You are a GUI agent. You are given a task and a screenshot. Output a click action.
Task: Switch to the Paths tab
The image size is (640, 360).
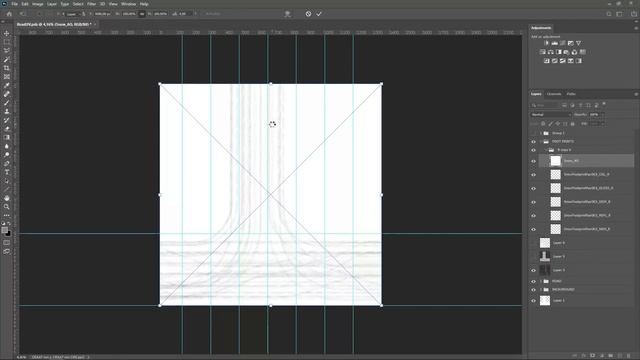click(571, 94)
